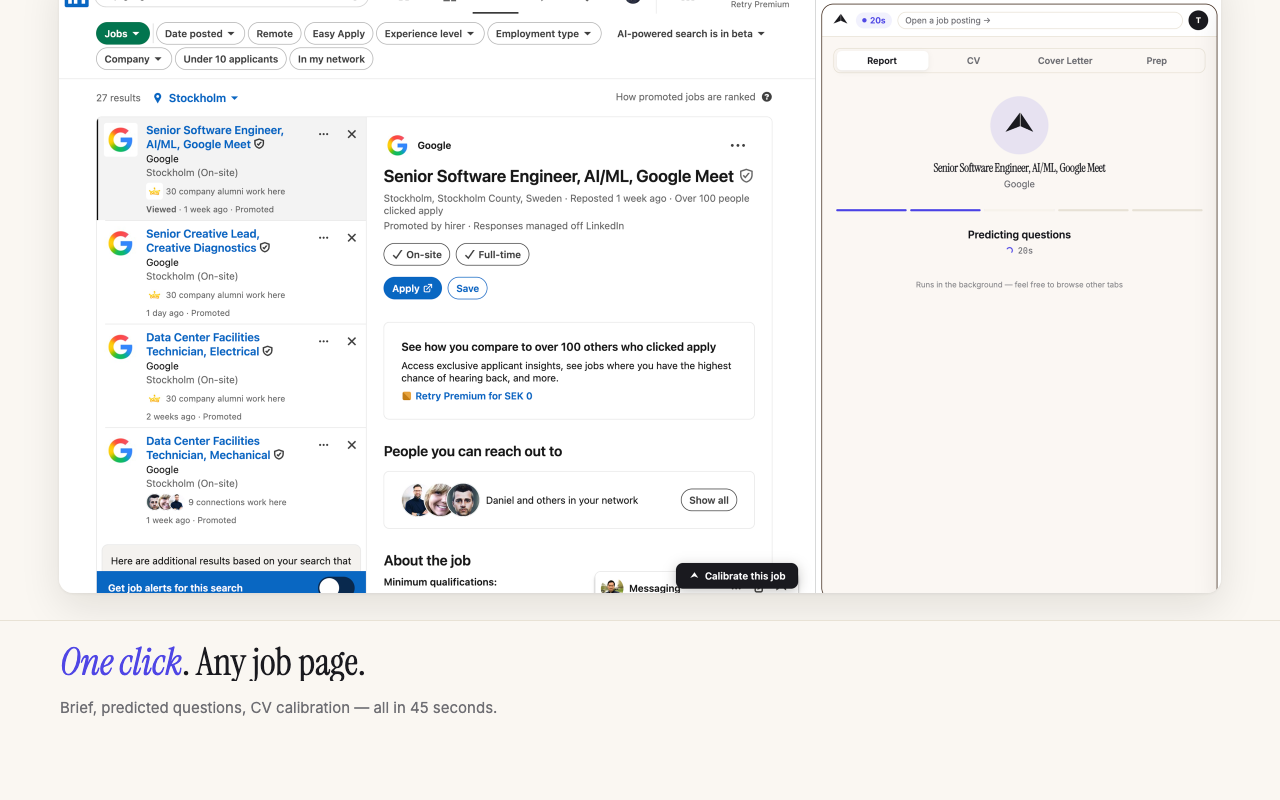Click the extension's arrow logo in sidebar header
Screen dimensions: 1280x800
tap(840, 19)
